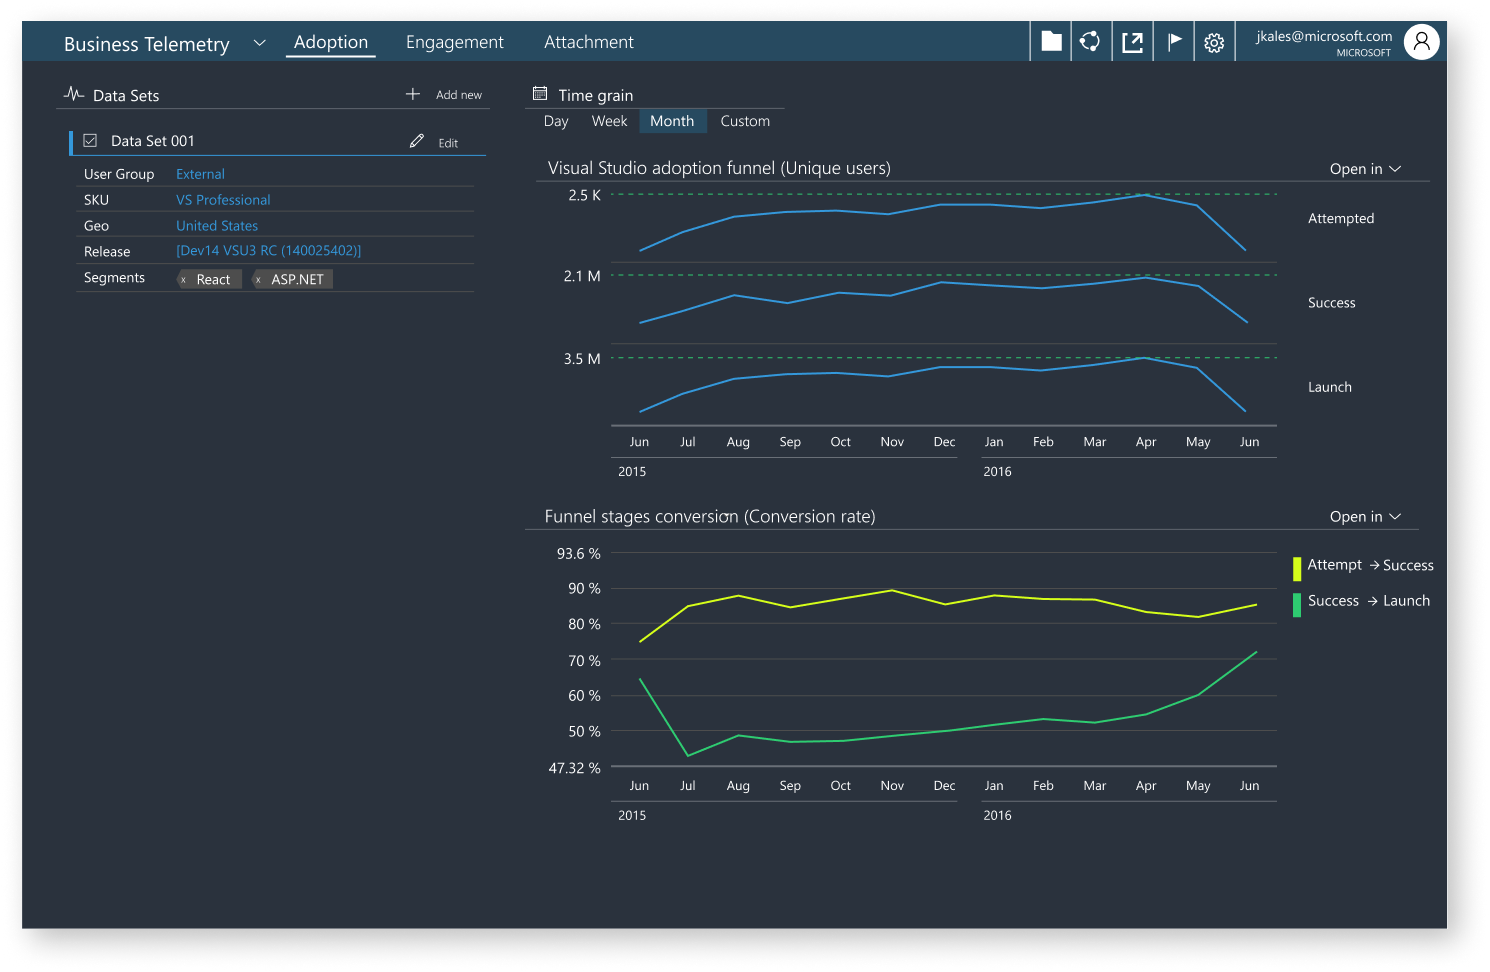
Task: Select Day time grain
Action: (556, 121)
